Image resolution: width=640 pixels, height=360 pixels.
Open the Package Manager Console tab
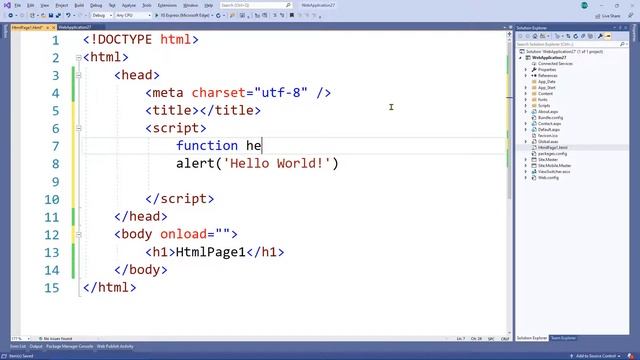[x=69, y=347]
